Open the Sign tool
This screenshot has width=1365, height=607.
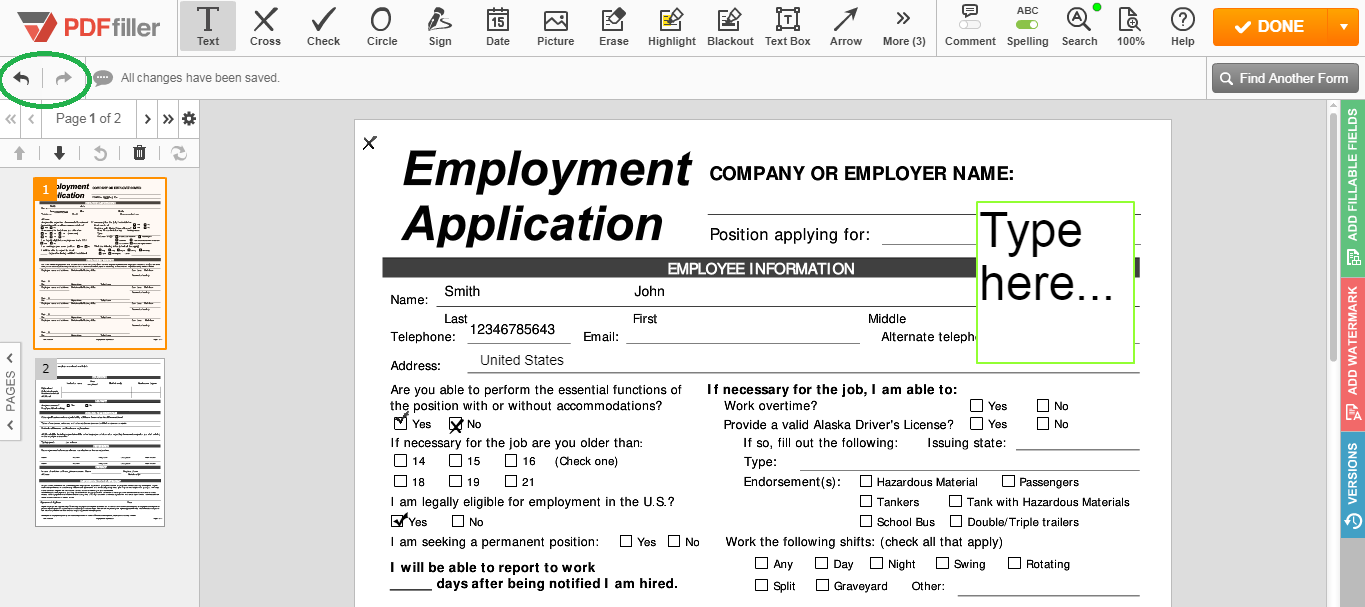(x=439, y=27)
